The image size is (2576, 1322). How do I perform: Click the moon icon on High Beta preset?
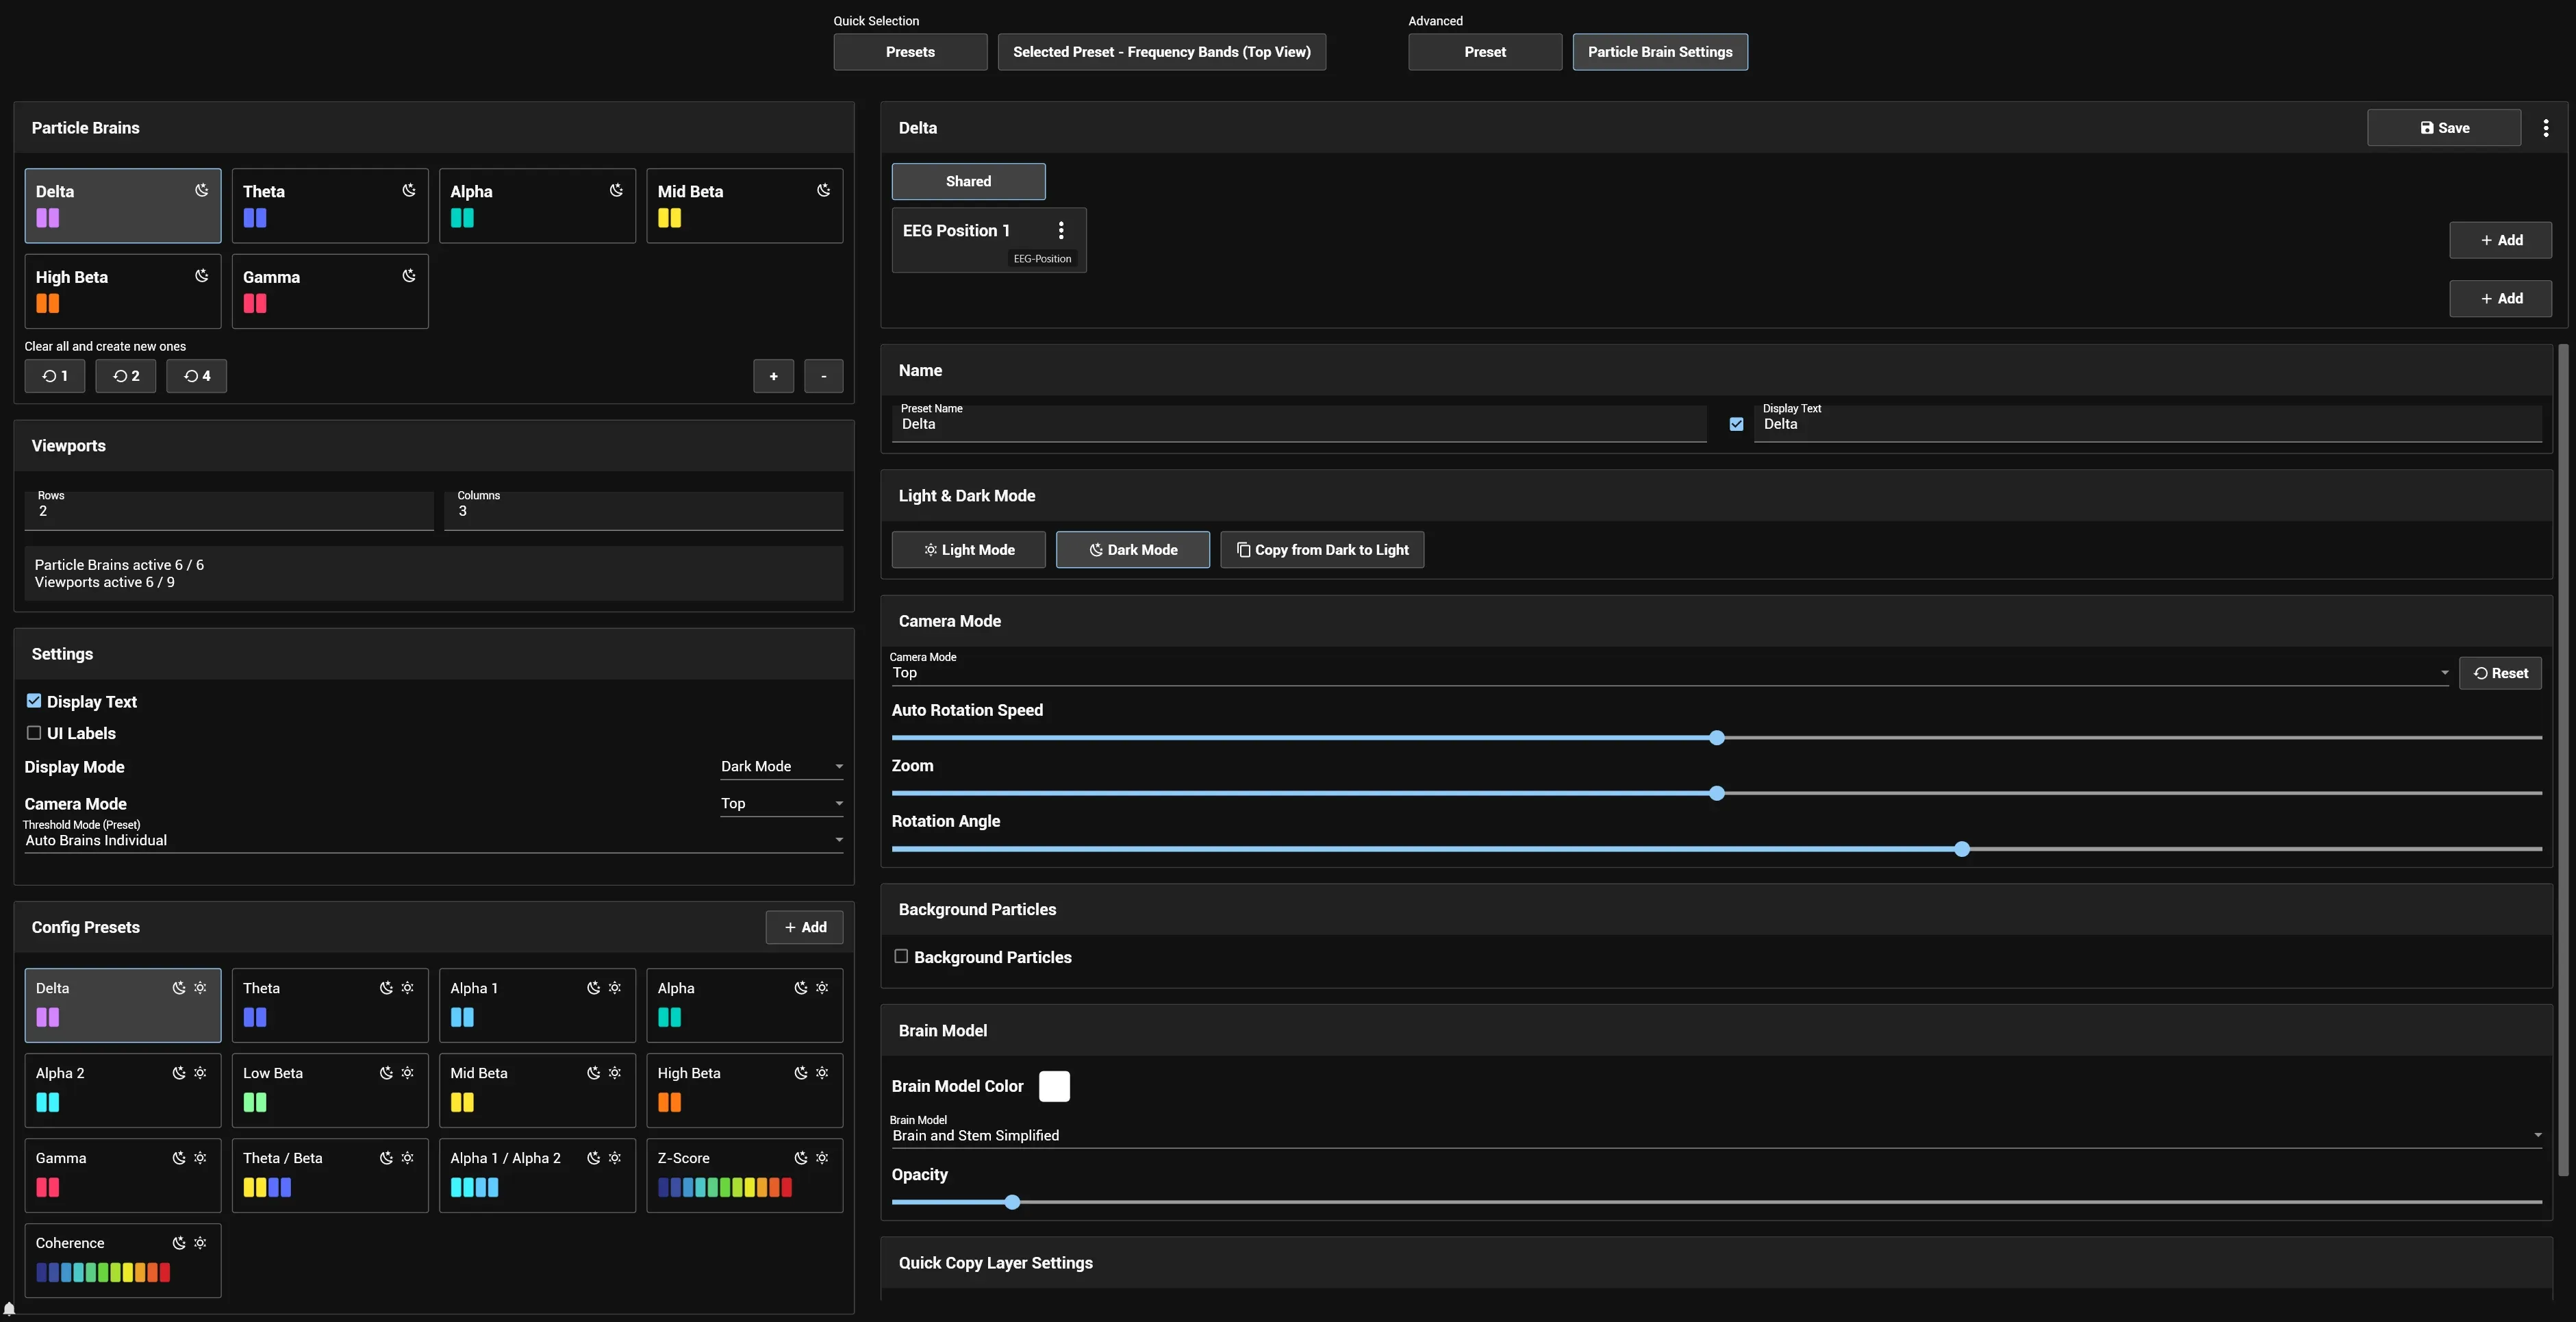800,1073
